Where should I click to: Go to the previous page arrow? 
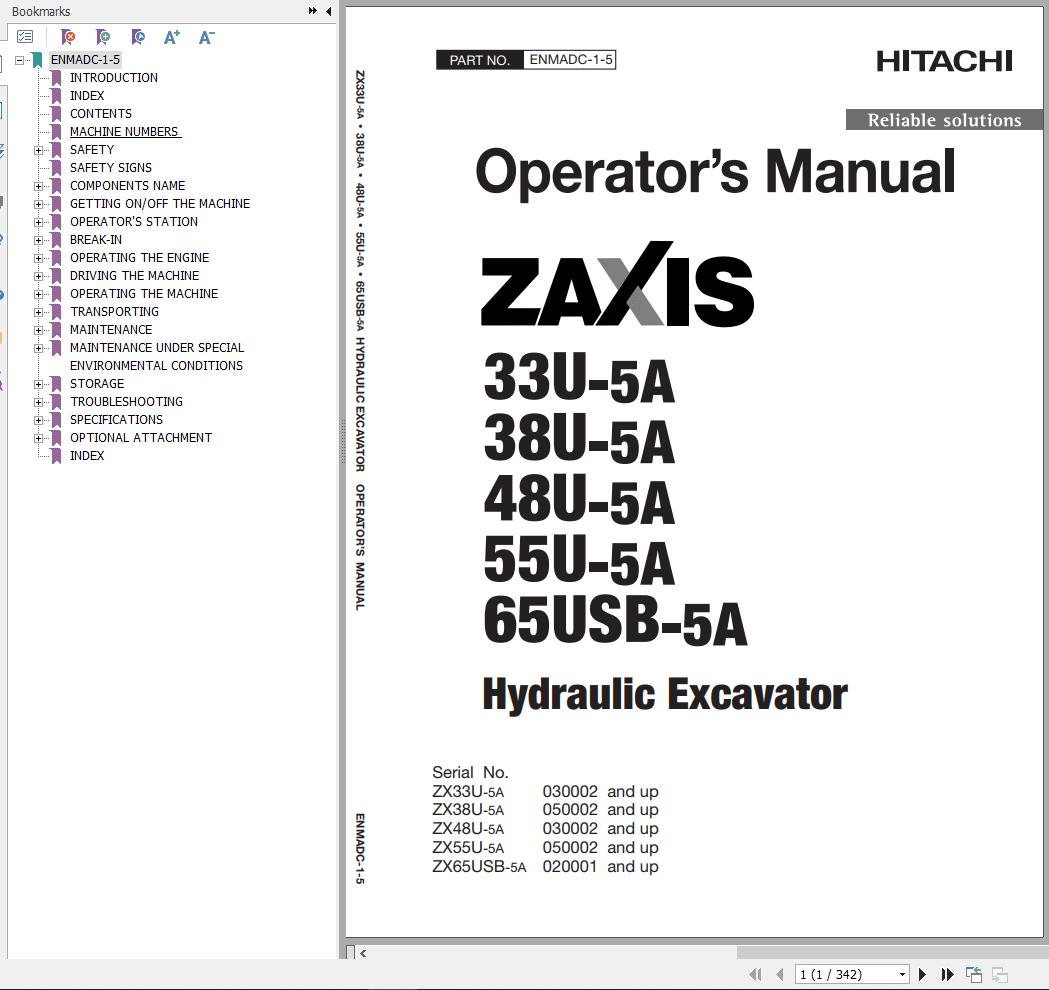(779, 975)
